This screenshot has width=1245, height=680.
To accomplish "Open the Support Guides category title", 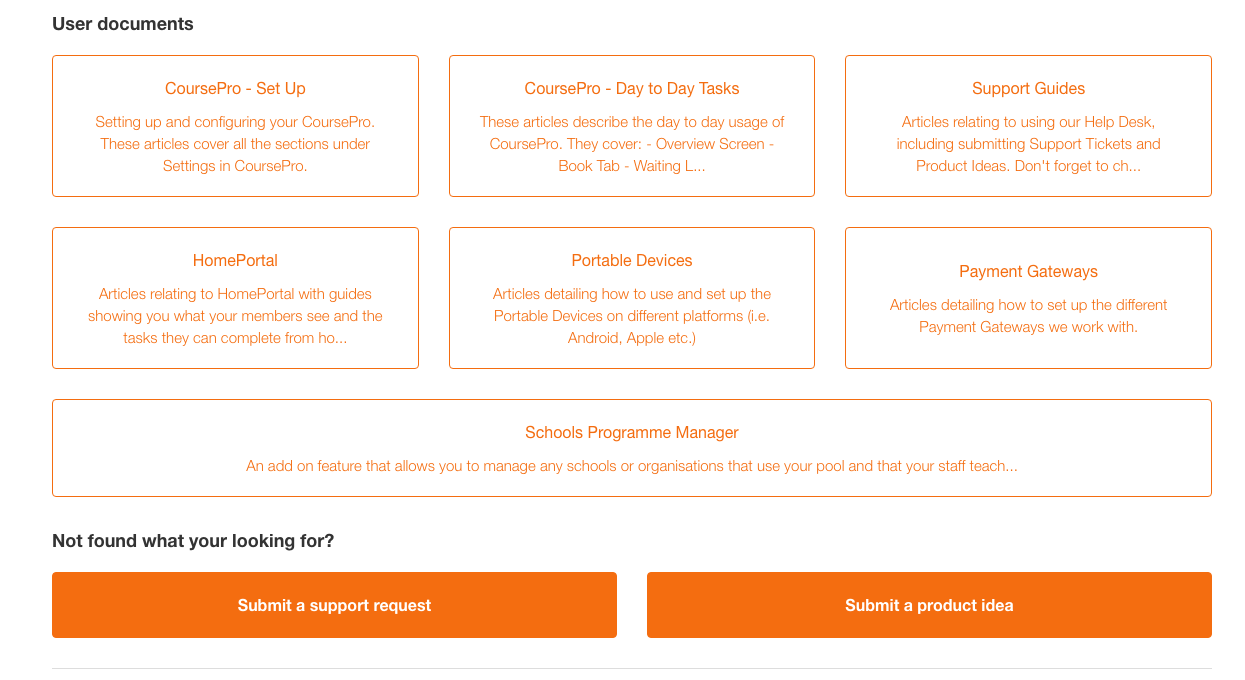I will (1028, 89).
